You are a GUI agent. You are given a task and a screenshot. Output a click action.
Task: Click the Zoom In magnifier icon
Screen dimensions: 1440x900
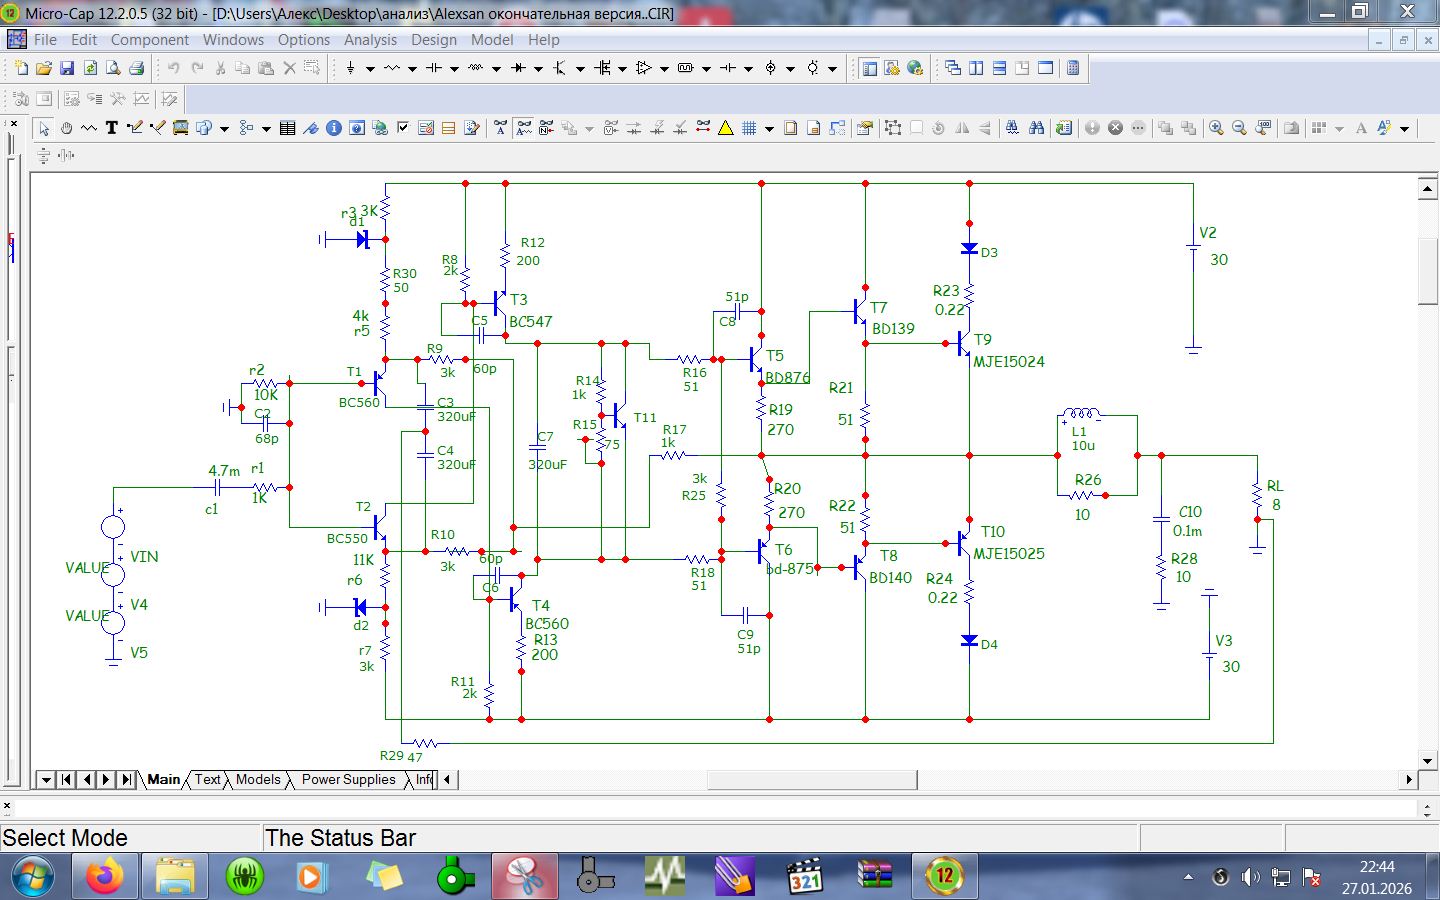coord(1215,128)
